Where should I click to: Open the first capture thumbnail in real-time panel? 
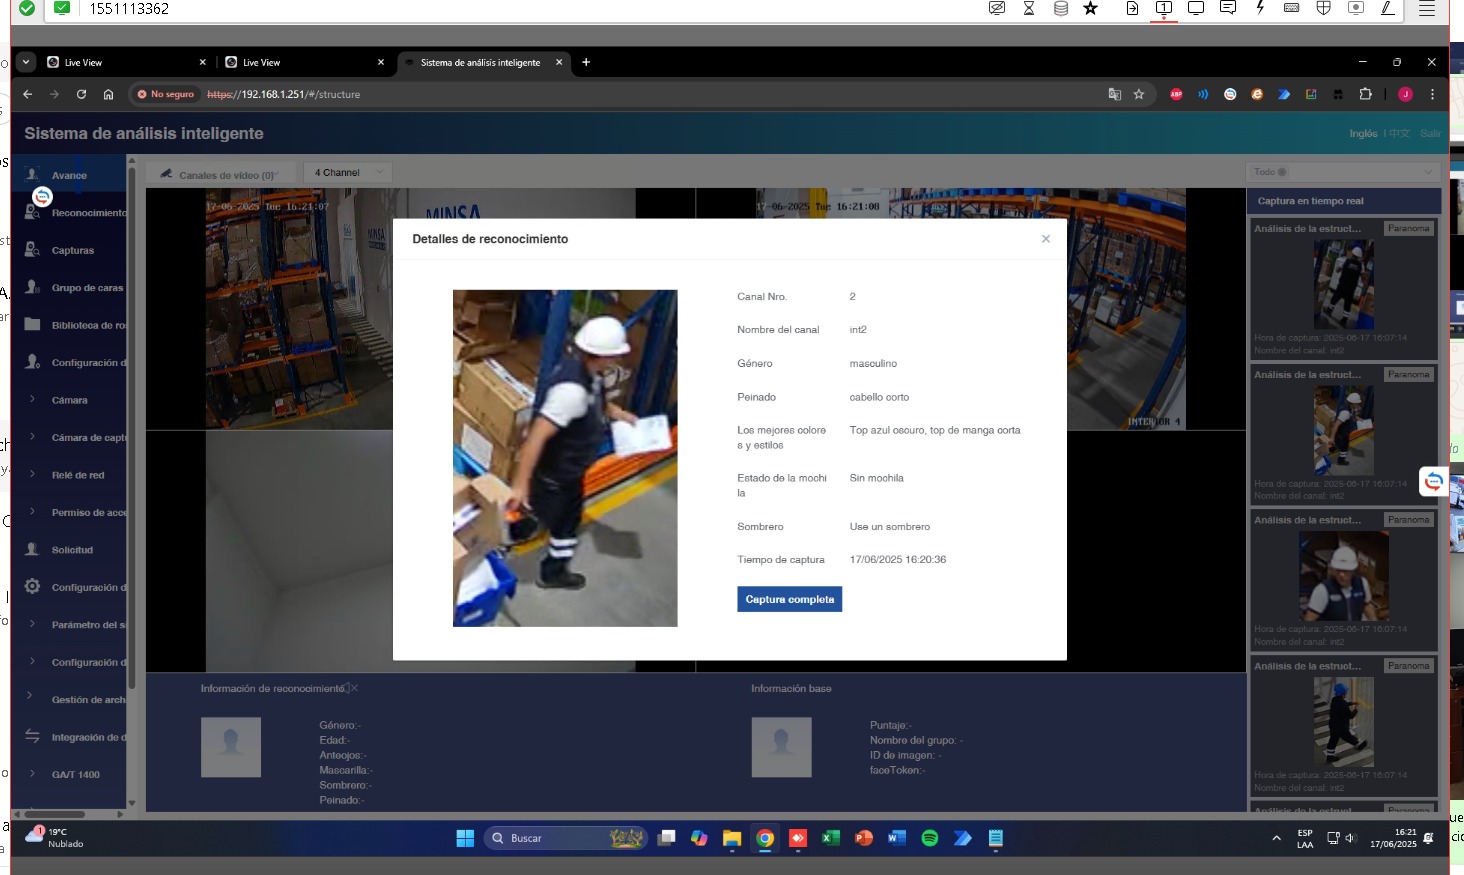[1343, 285]
